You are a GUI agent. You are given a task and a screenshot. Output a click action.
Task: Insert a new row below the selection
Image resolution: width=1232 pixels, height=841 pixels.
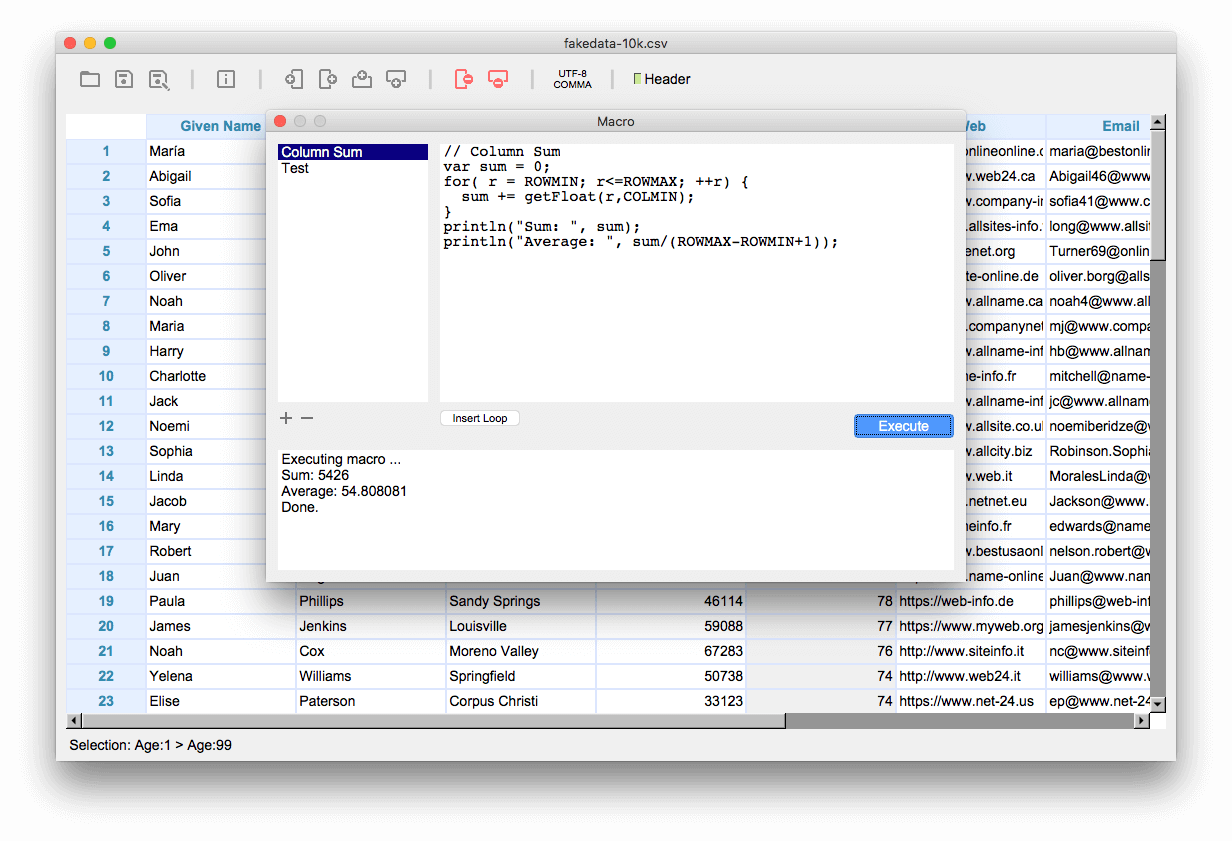[396, 79]
